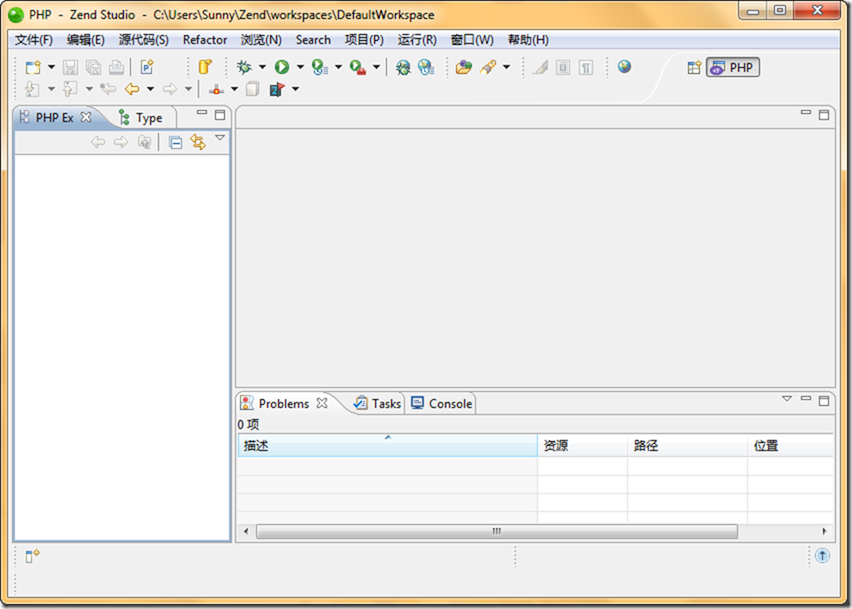Toggle the PHP perspective button
Screen dimensions: 852x609
(732, 67)
